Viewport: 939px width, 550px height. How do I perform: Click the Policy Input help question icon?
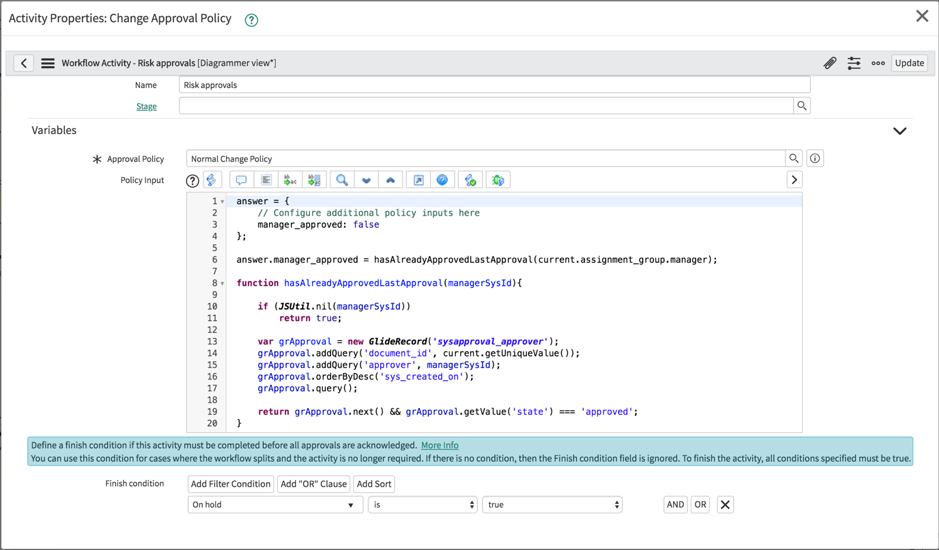(192, 180)
